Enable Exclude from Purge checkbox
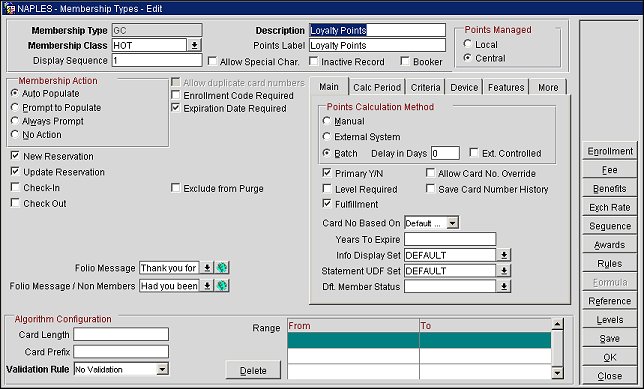Viewport: 644px width, 389px height. tap(176, 188)
